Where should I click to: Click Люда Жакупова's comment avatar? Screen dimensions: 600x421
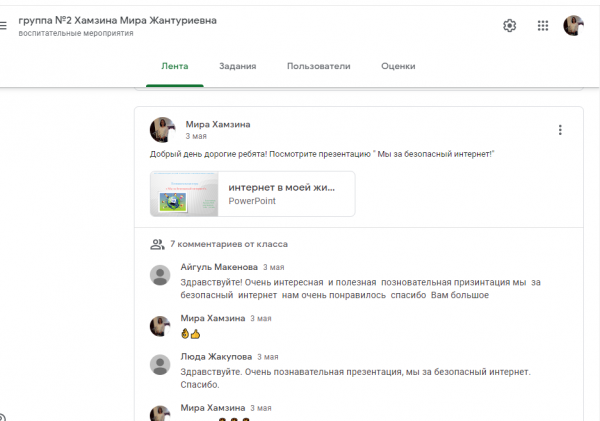pyautogui.click(x=159, y=364)
